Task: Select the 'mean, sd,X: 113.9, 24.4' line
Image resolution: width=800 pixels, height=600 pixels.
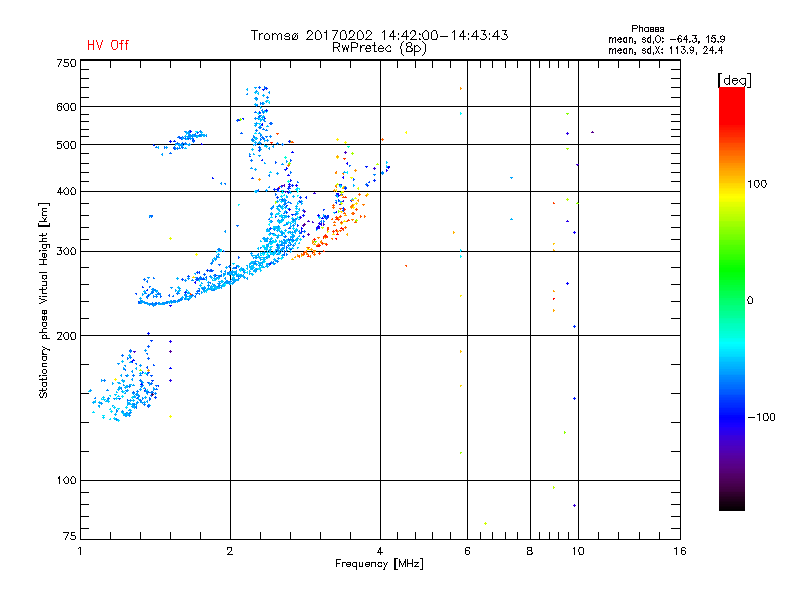Action: click(665, 50)
